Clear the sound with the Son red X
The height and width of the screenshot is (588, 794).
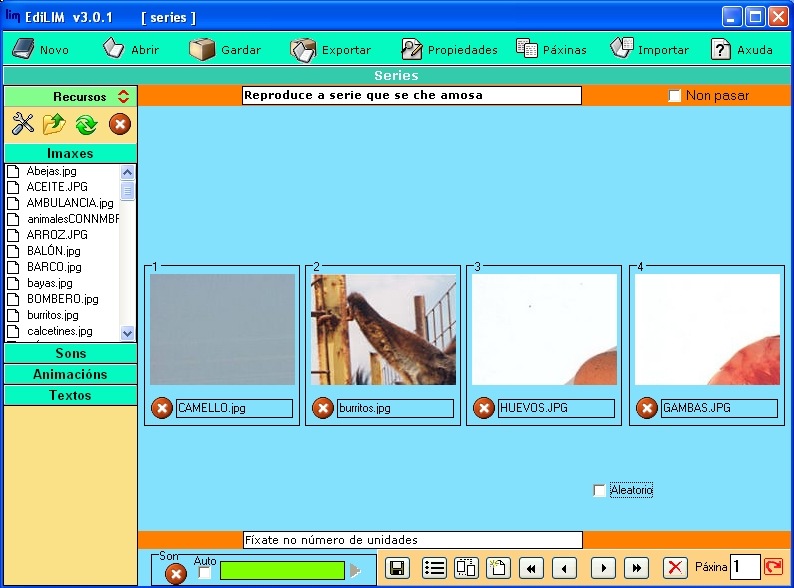click(x=175, y=574)
